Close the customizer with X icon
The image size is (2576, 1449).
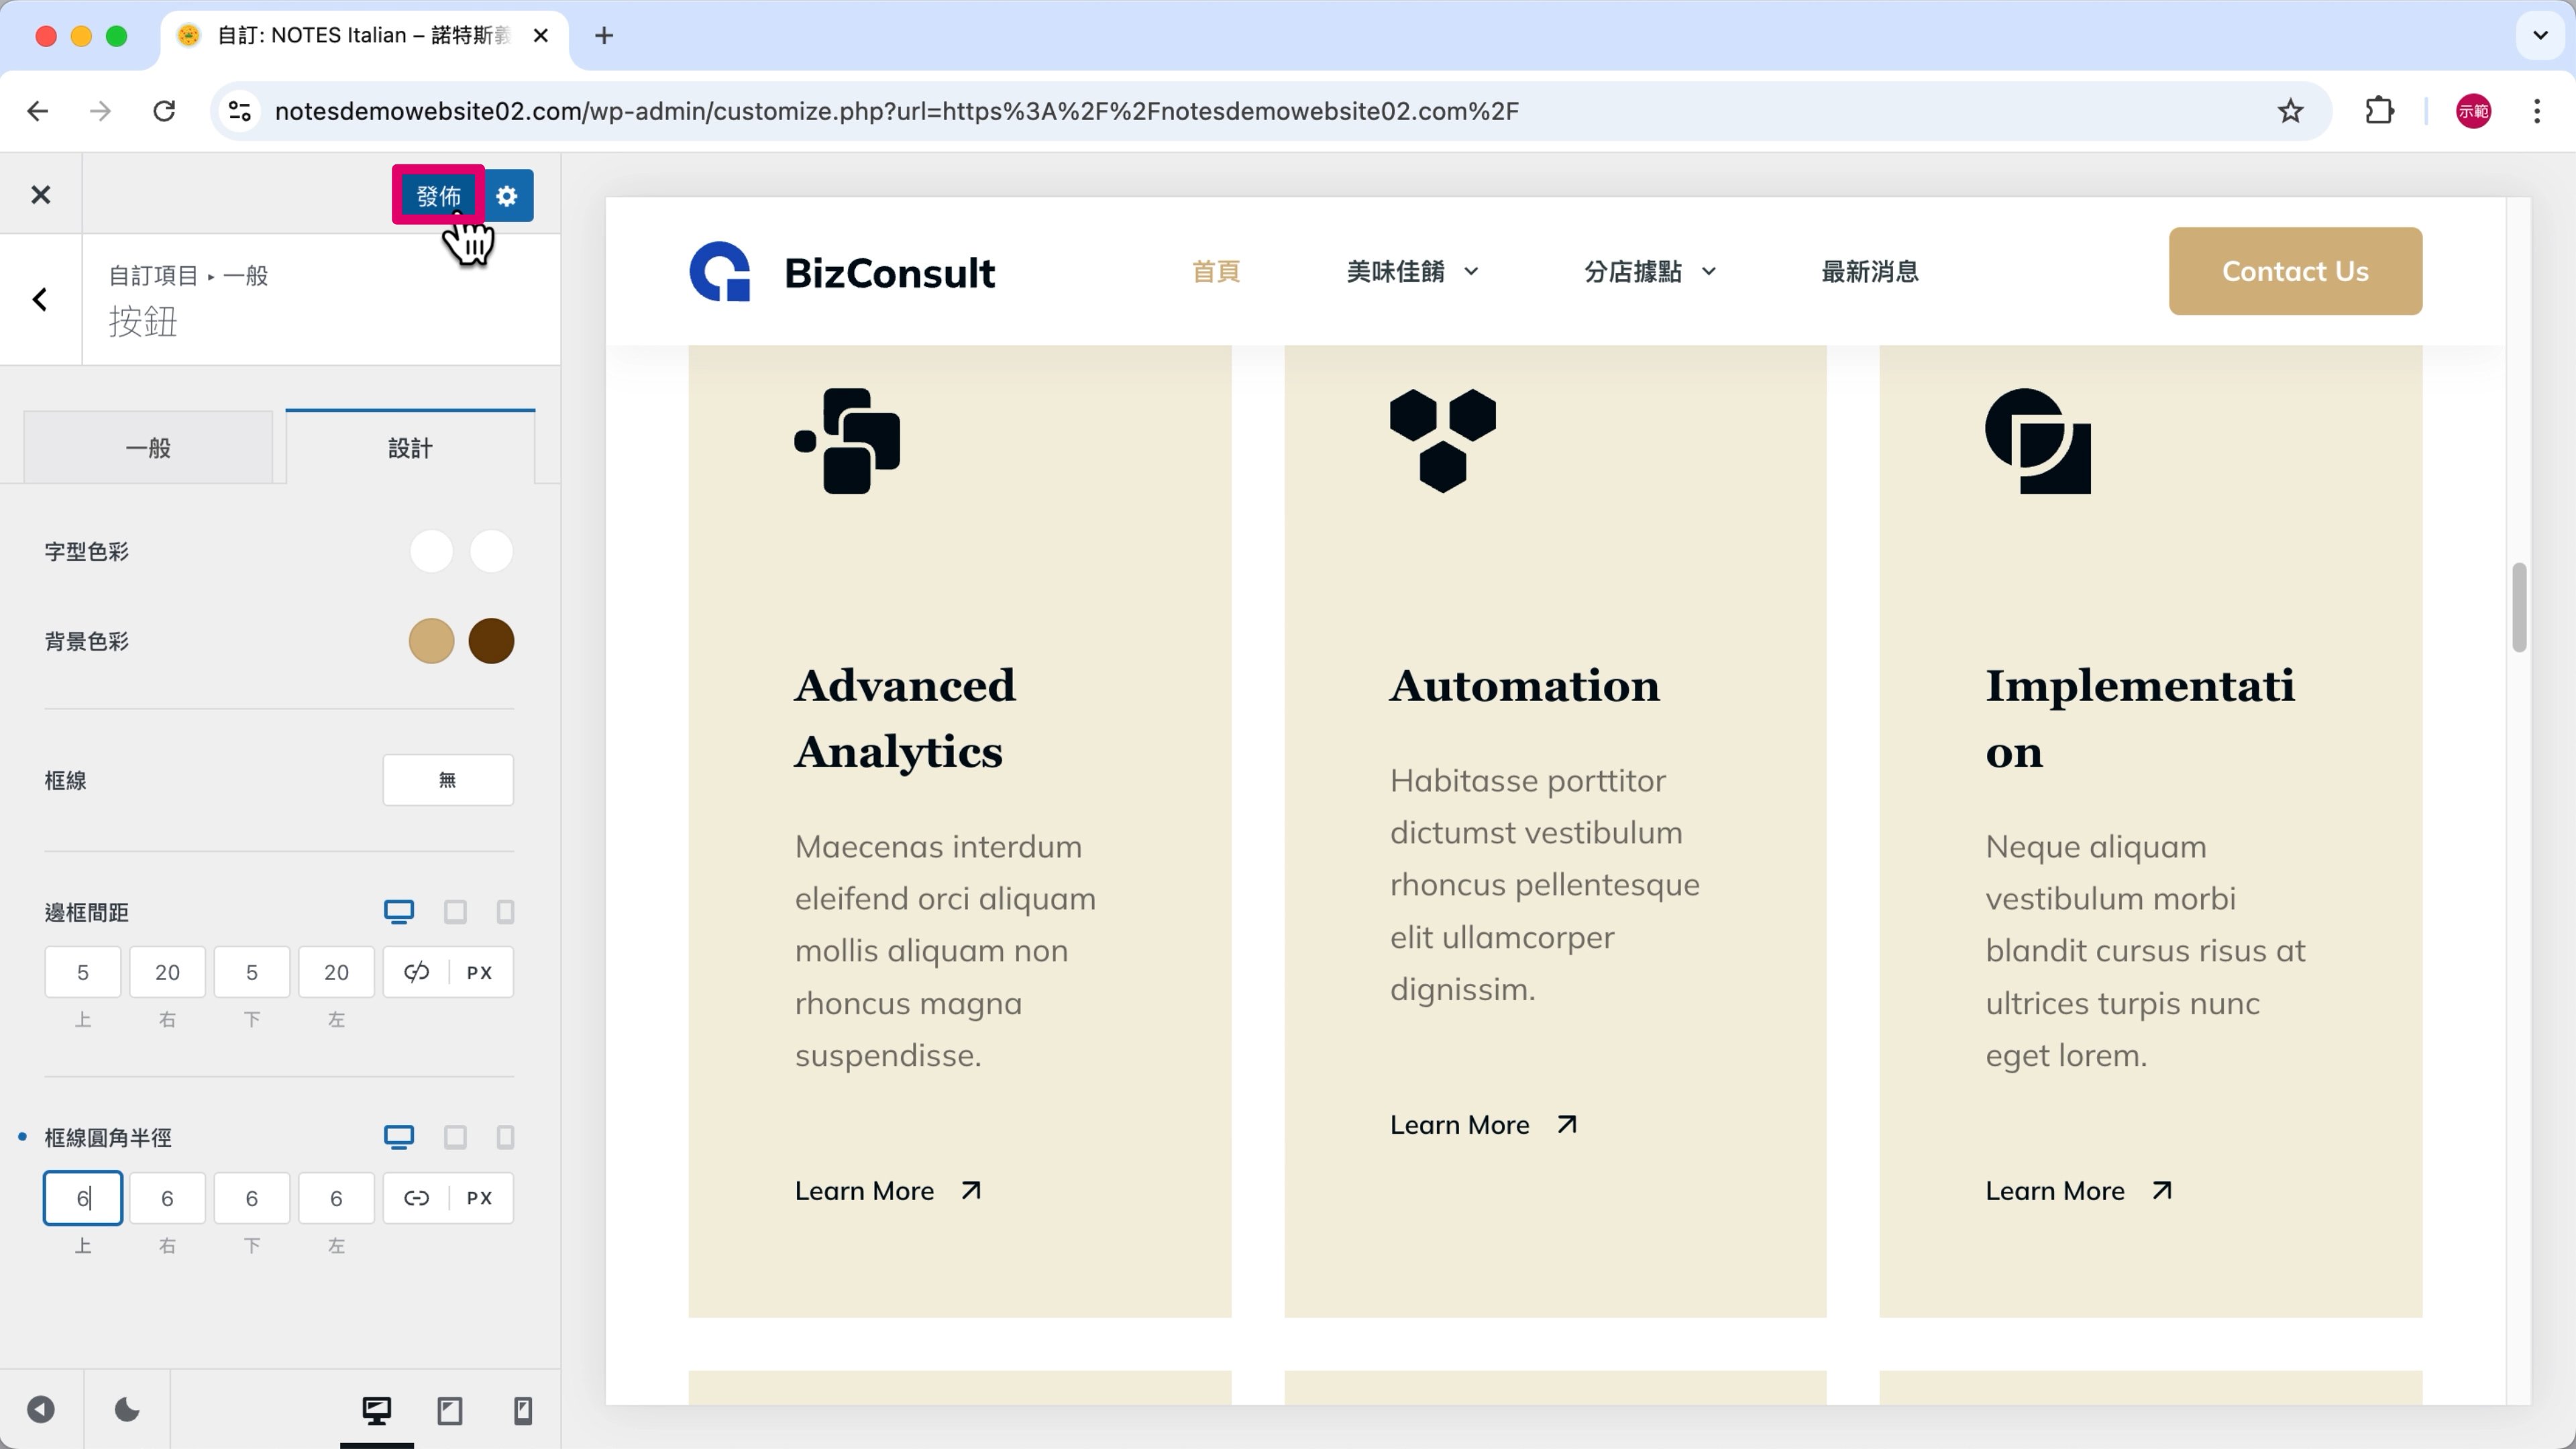[x=40, y=195]
